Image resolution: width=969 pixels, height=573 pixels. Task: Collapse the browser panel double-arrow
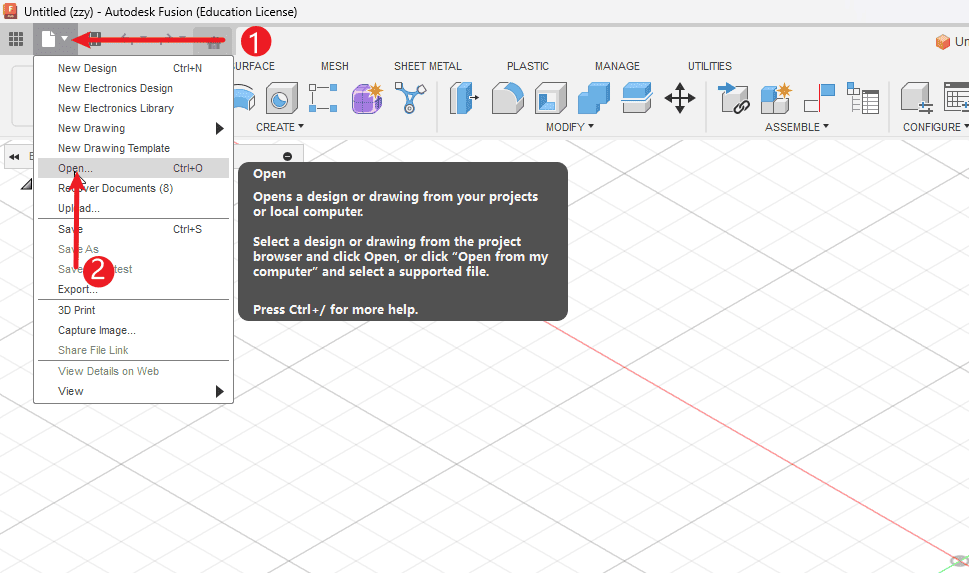15,157
